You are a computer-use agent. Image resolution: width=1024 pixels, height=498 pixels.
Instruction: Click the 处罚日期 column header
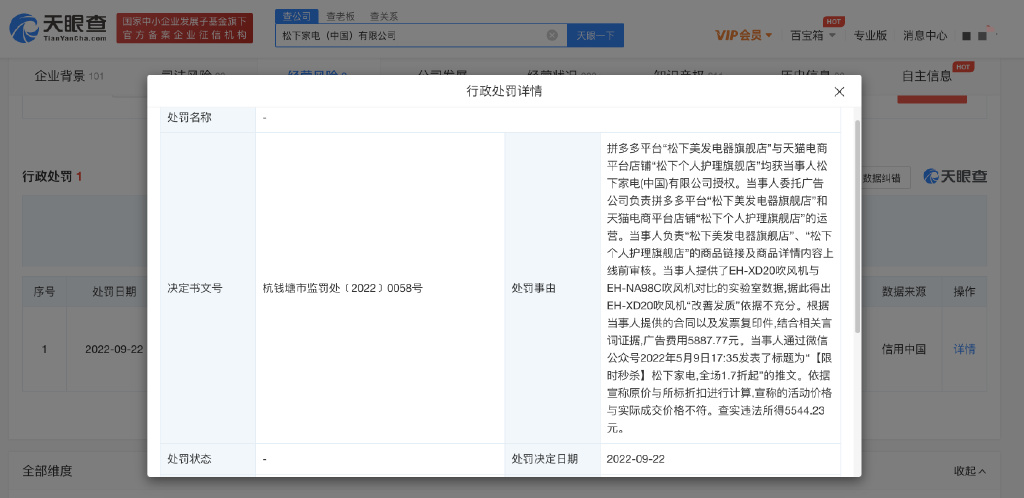point(114,292)
